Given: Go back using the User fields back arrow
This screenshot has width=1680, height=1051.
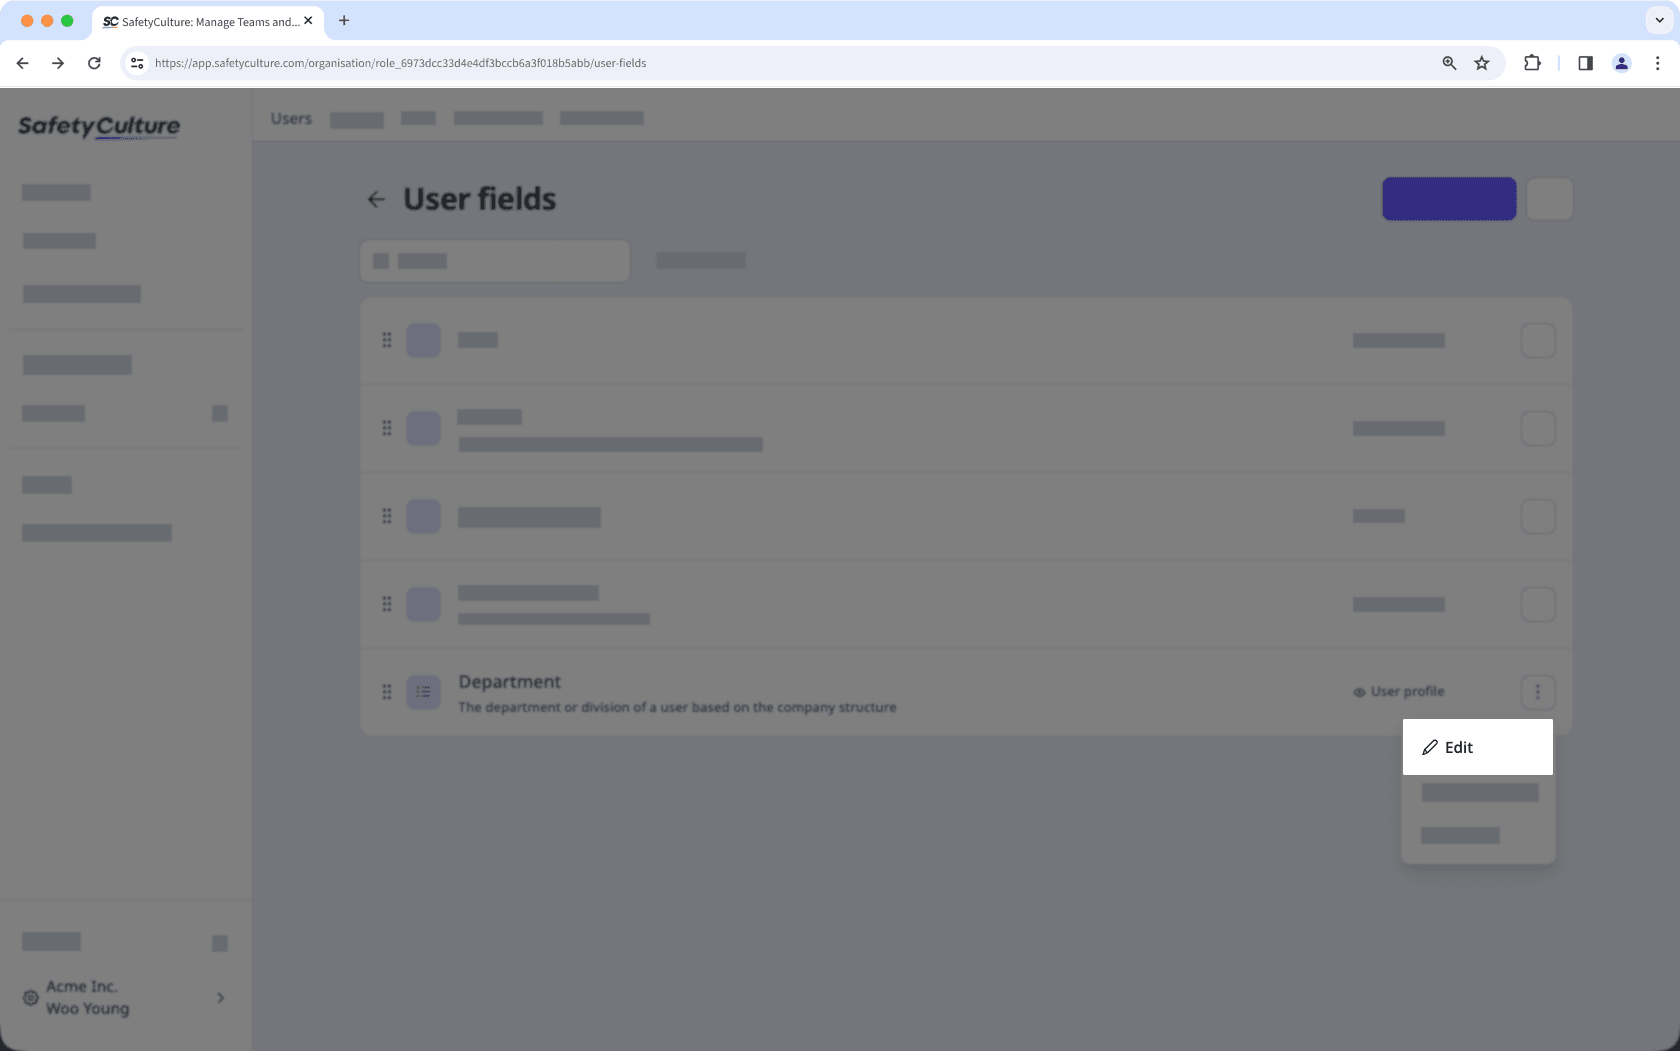Looking at the screenshot, I should (x=376, y=198).
